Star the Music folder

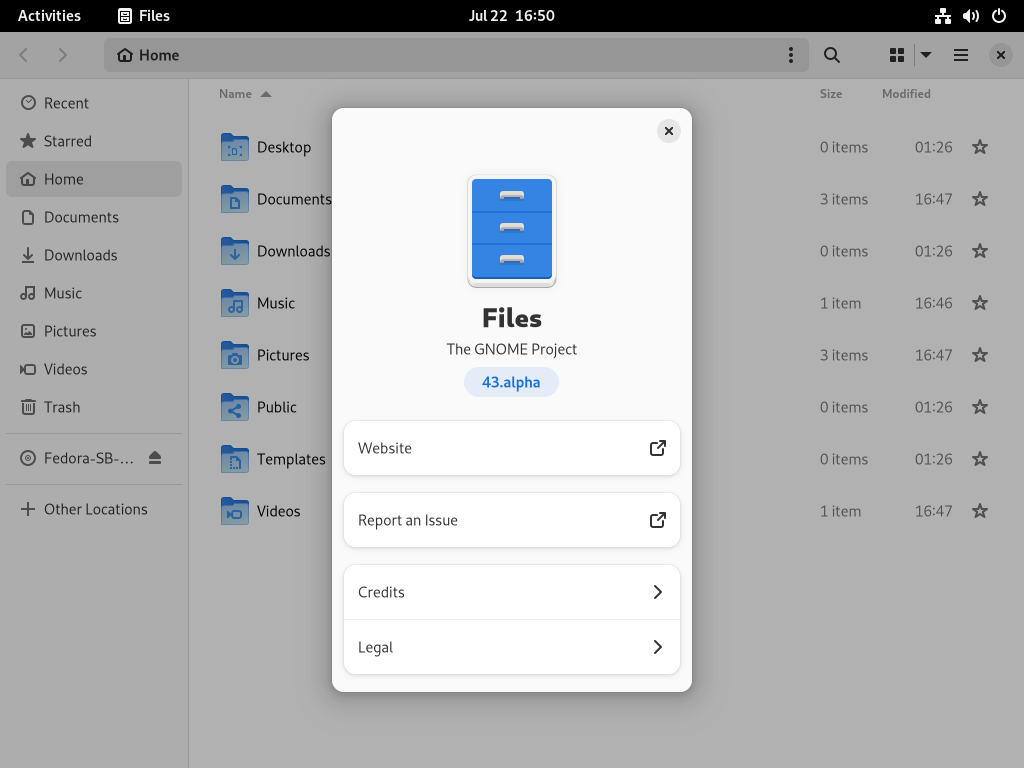tap(980, 303)
